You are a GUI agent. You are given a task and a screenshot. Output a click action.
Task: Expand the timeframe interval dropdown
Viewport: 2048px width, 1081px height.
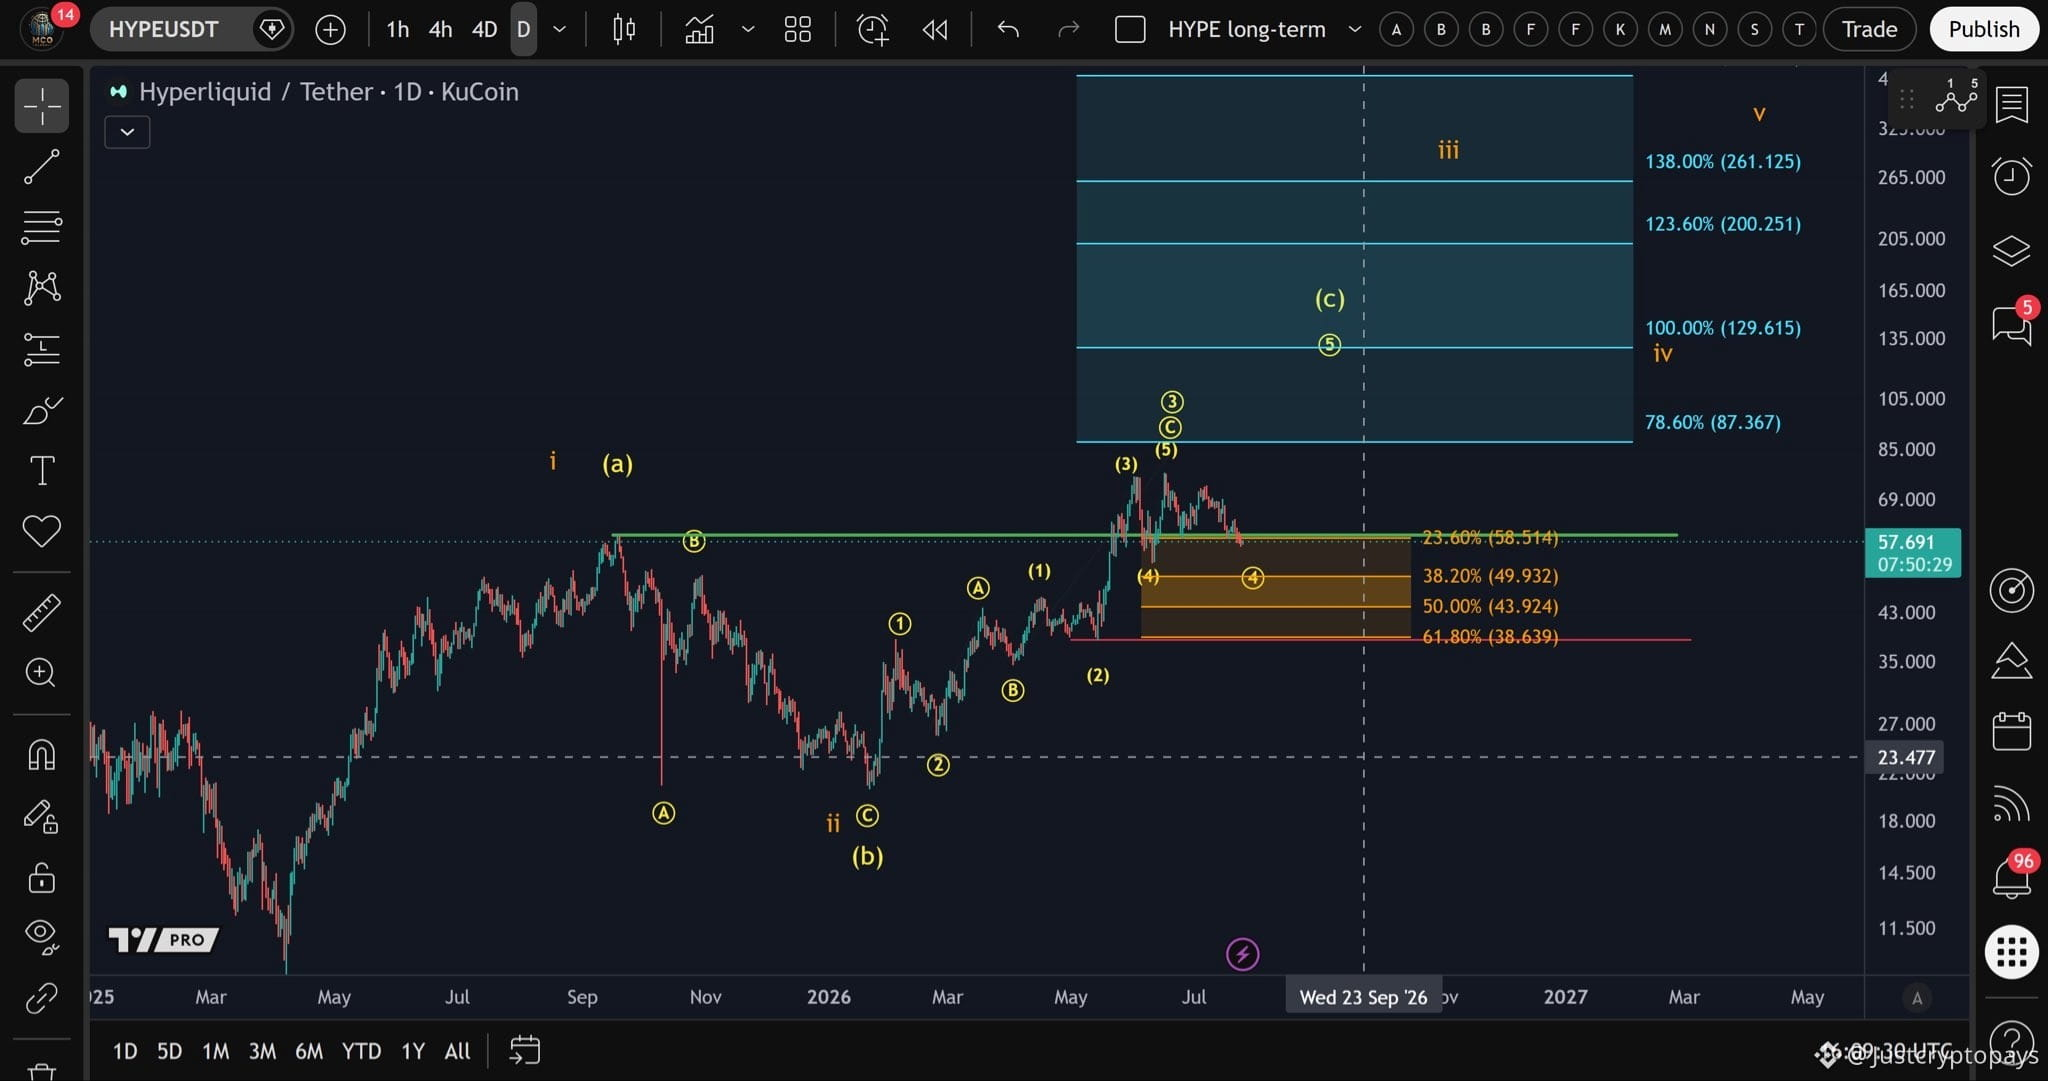560,30
